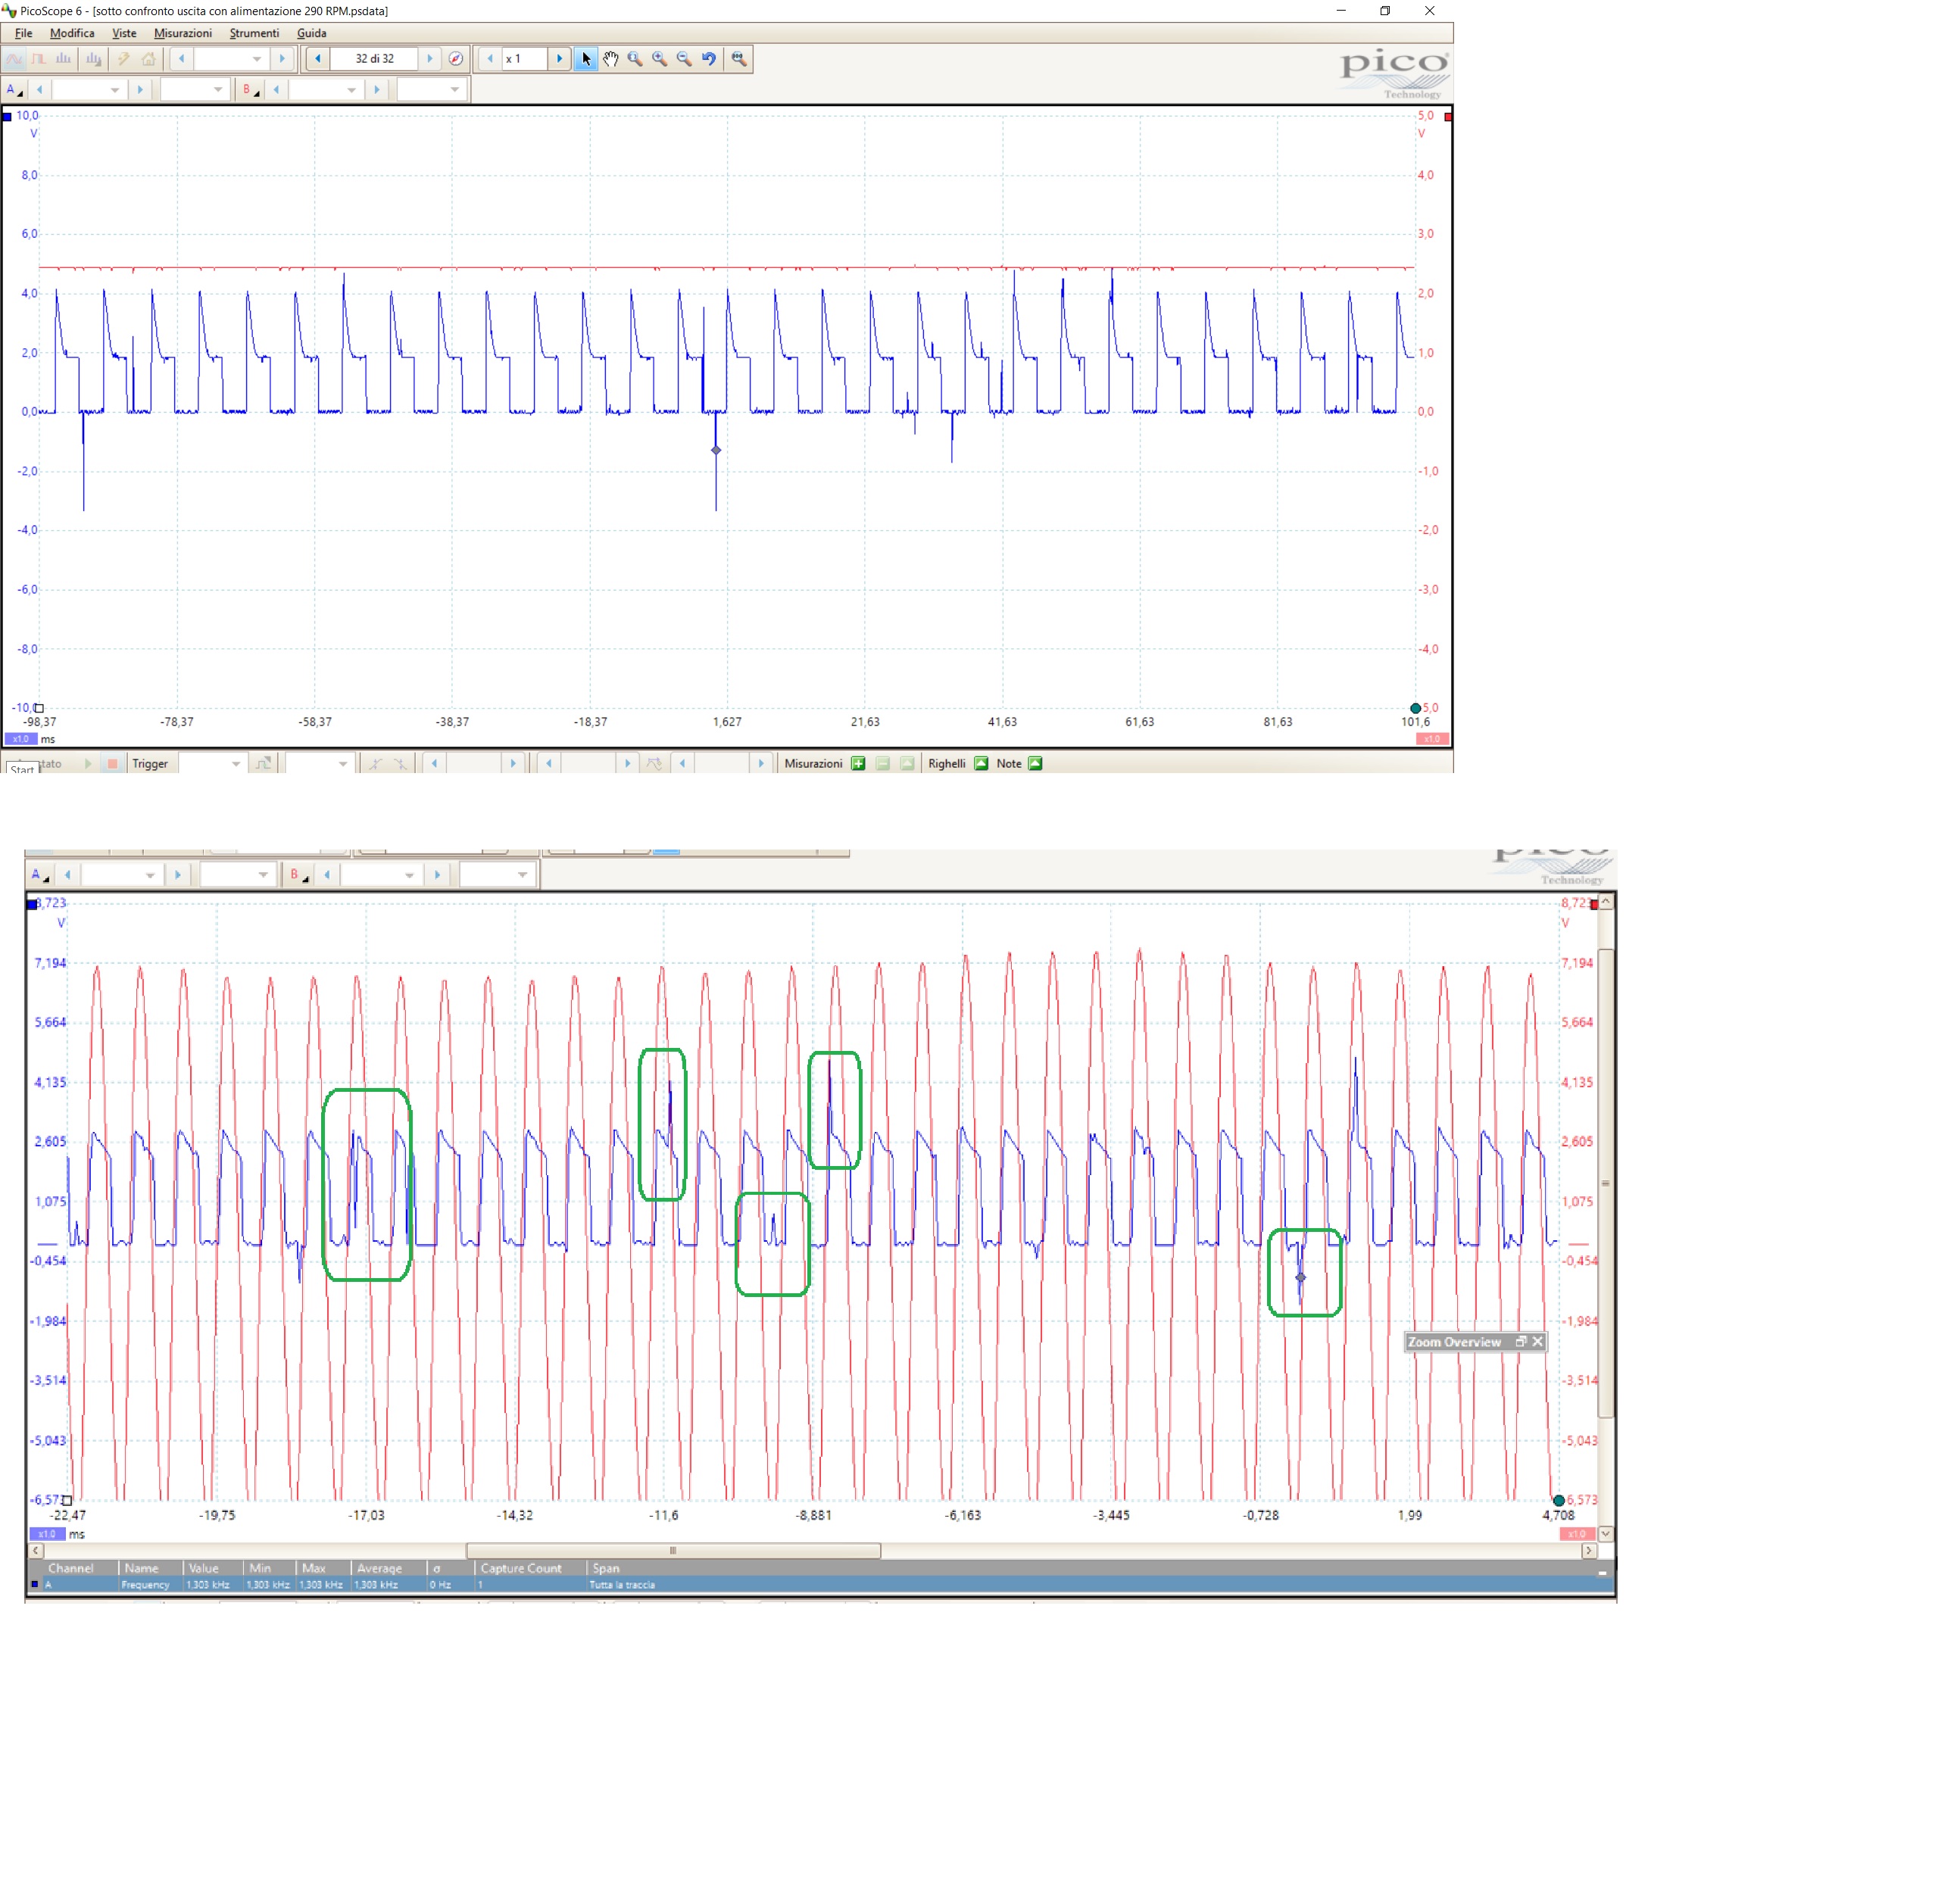The height and width of the screenshot is (1902, 1960).
Task: Open the Misurazioni menu
Action: 183,33
